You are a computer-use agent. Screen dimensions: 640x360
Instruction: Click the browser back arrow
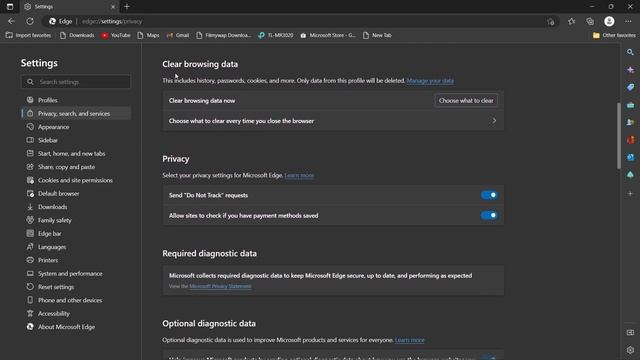(11, 21)
